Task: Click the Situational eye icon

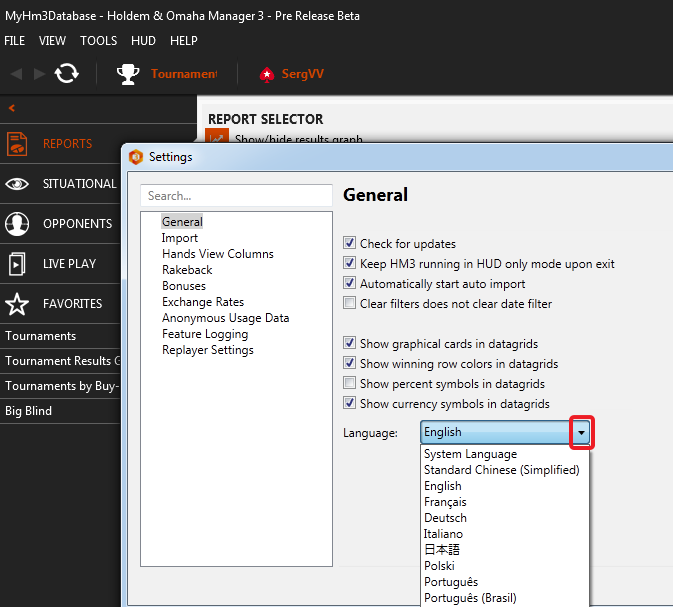Action: (17, 184)
